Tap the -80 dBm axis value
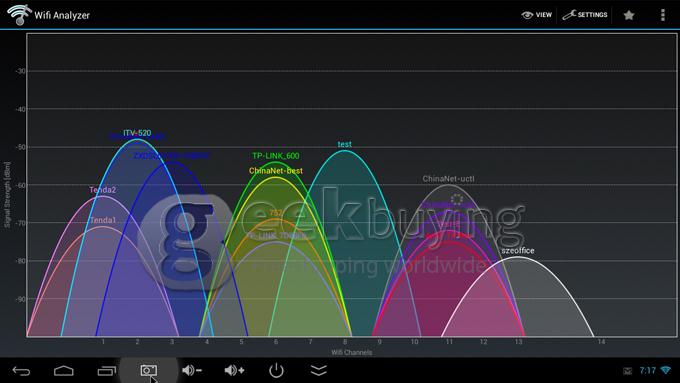 click(x=20, y=261)
